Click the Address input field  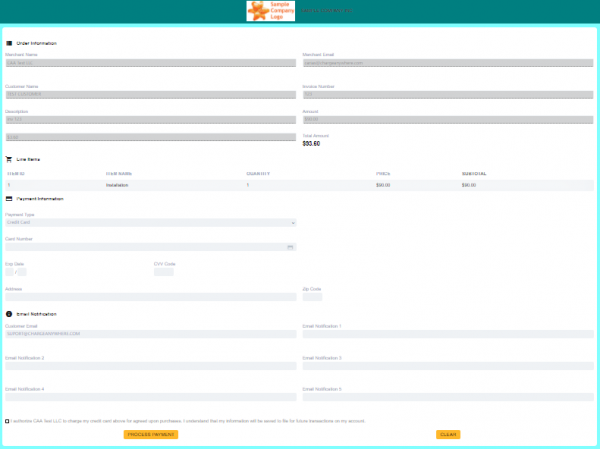(x=151, y=297)
